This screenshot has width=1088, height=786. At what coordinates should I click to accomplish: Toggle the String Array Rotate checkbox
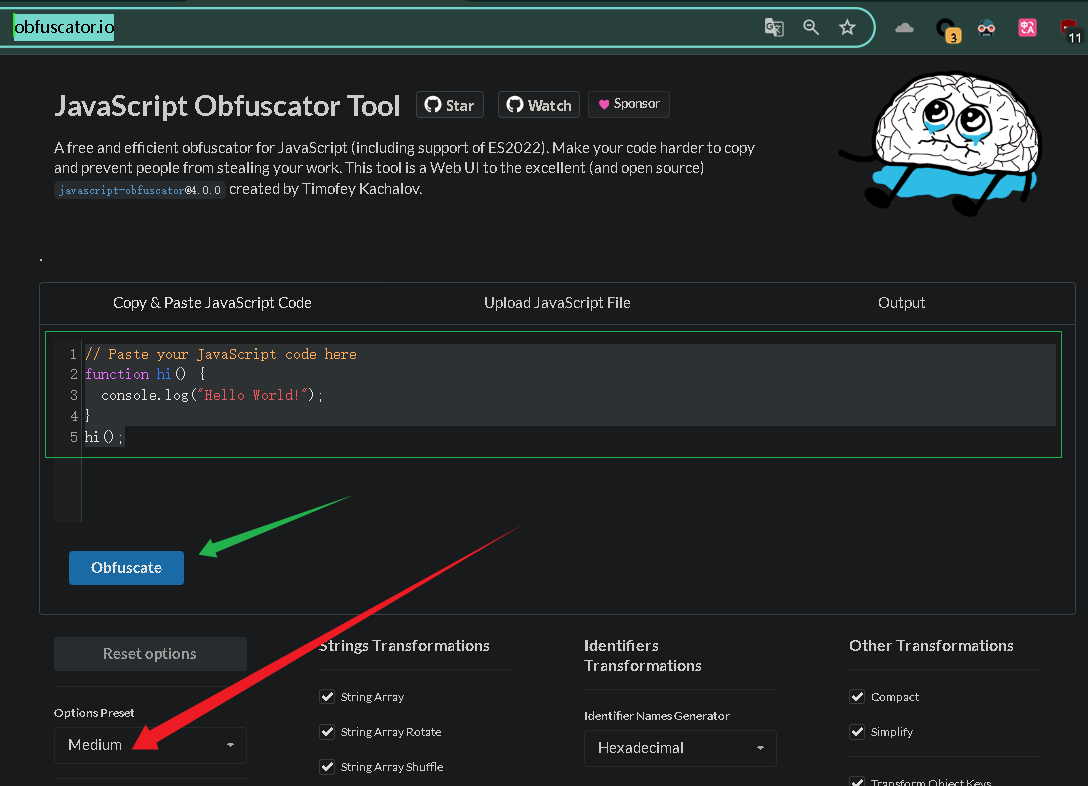[327, 732]
